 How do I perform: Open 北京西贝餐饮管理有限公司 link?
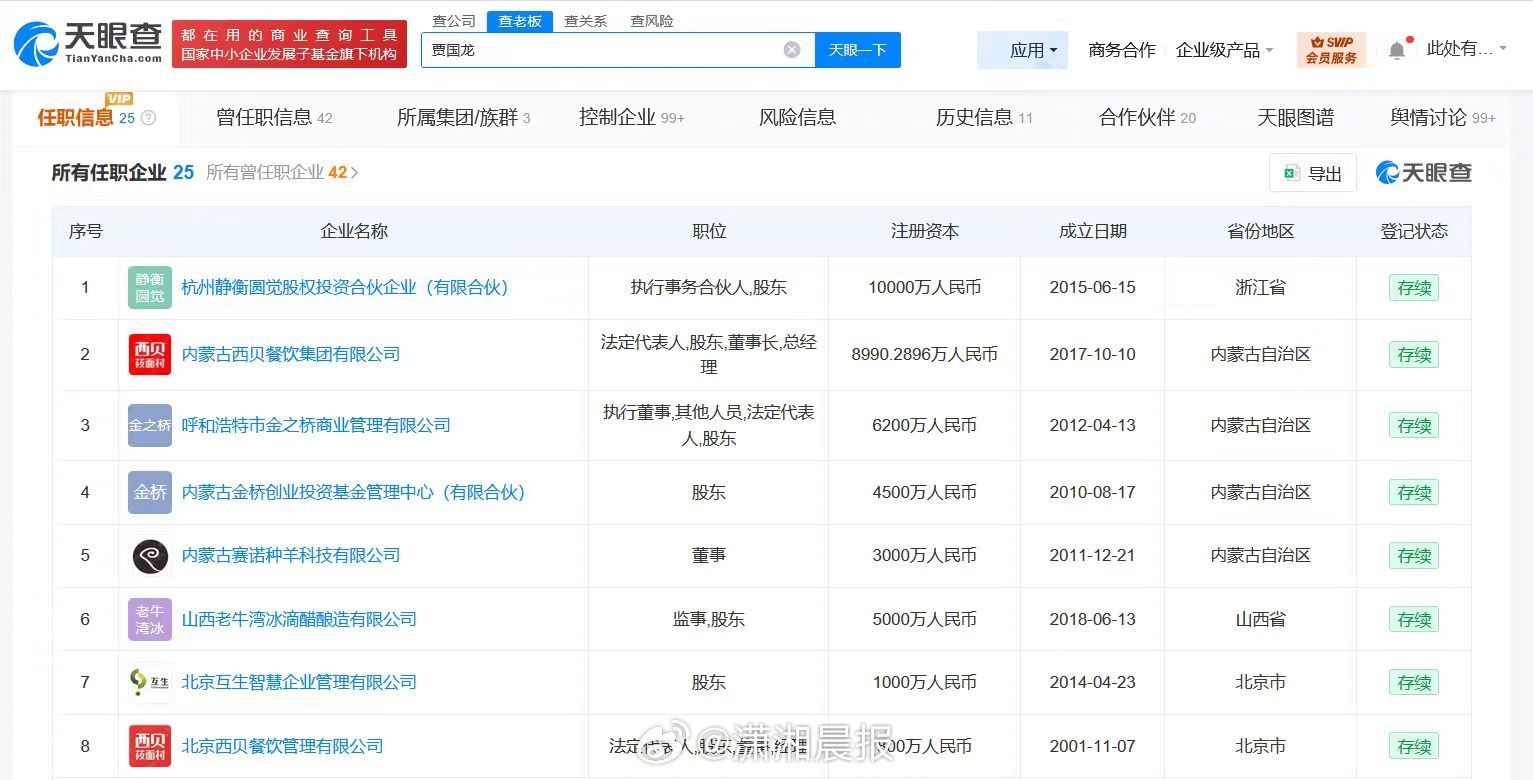coord(282,746)
